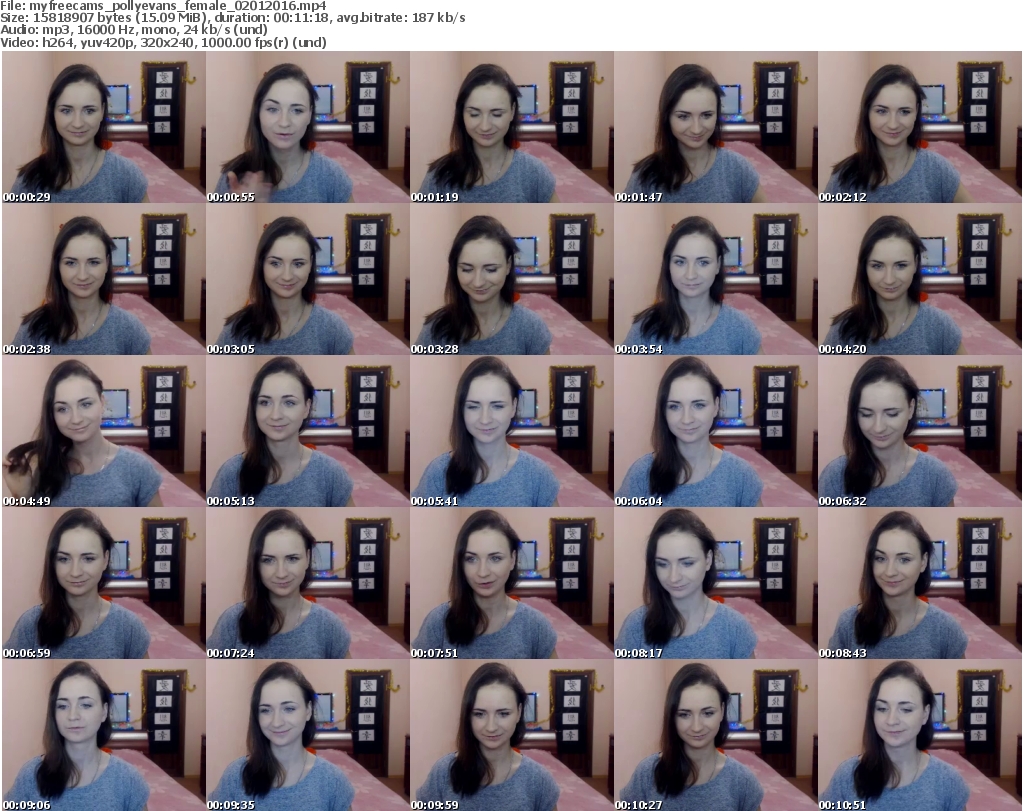The image size is (1024, 811).
Task: Open the frame stamped 00:01:19
Action: coord(511,127)
